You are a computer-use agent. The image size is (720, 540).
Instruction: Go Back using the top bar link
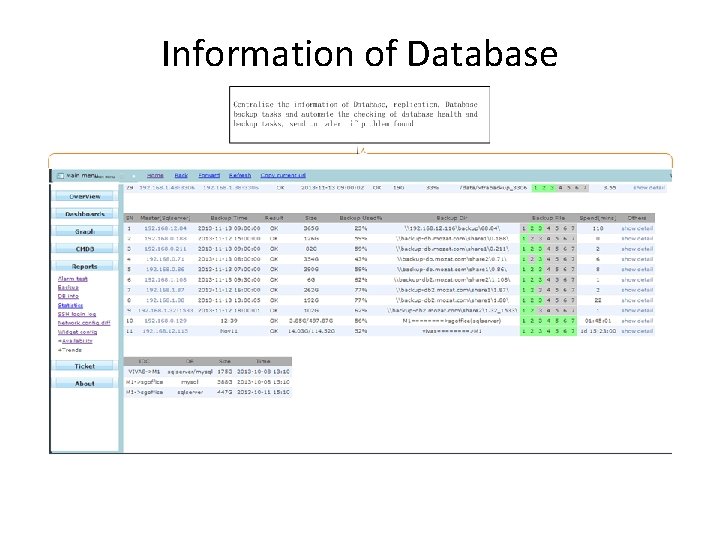[181, 175]
